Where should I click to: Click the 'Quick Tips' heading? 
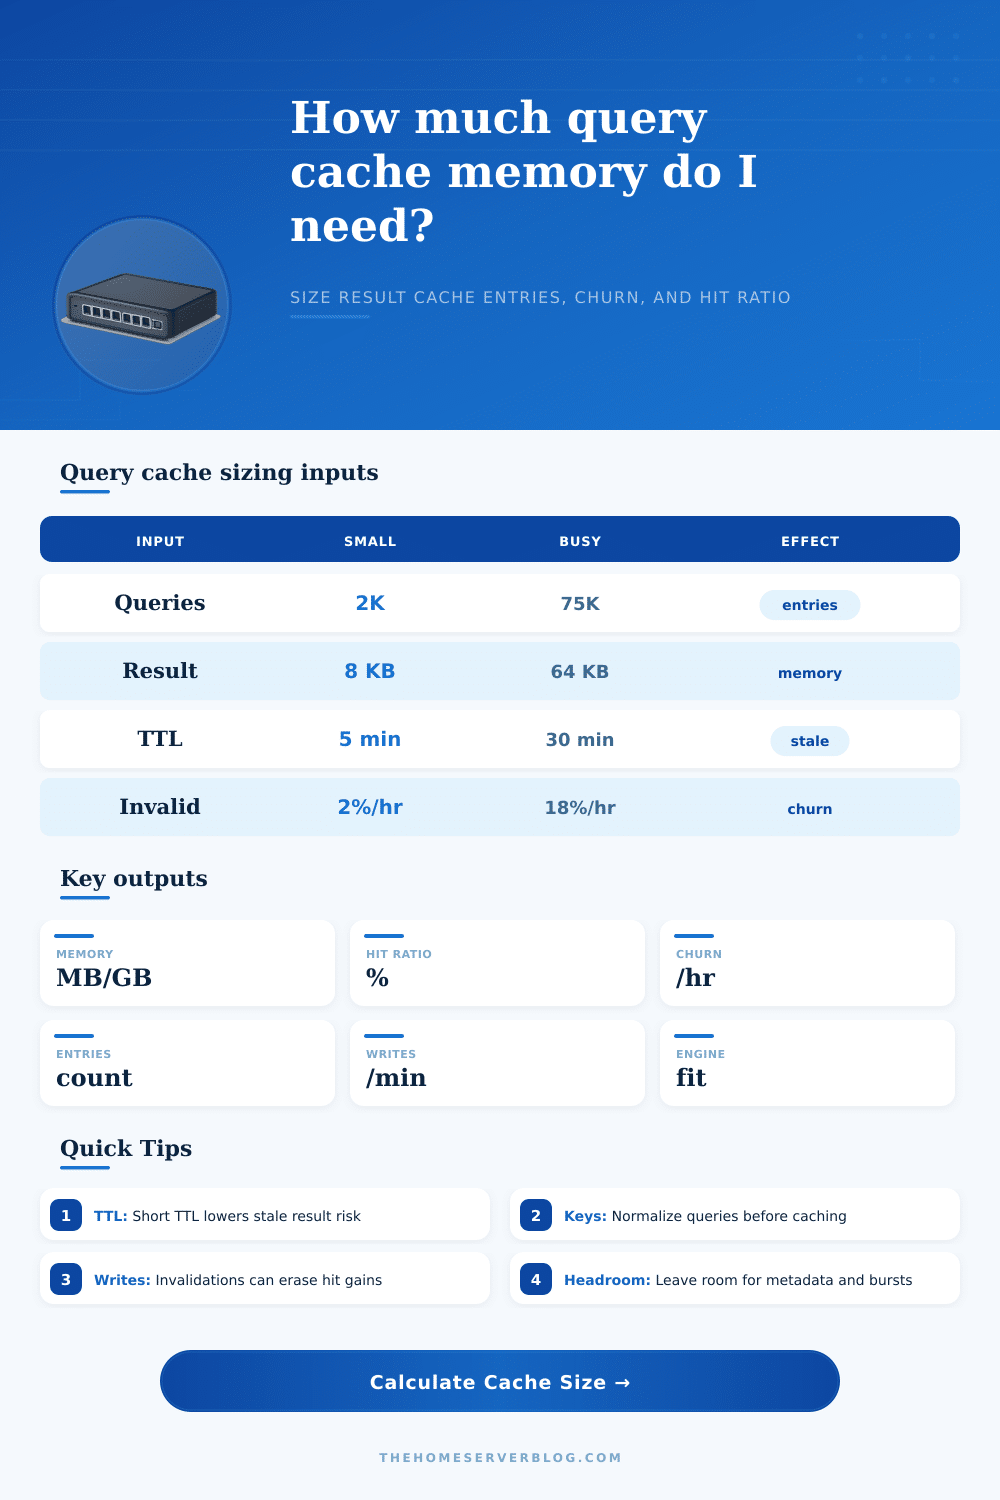pyautogui.click(x=126, y=1148)
